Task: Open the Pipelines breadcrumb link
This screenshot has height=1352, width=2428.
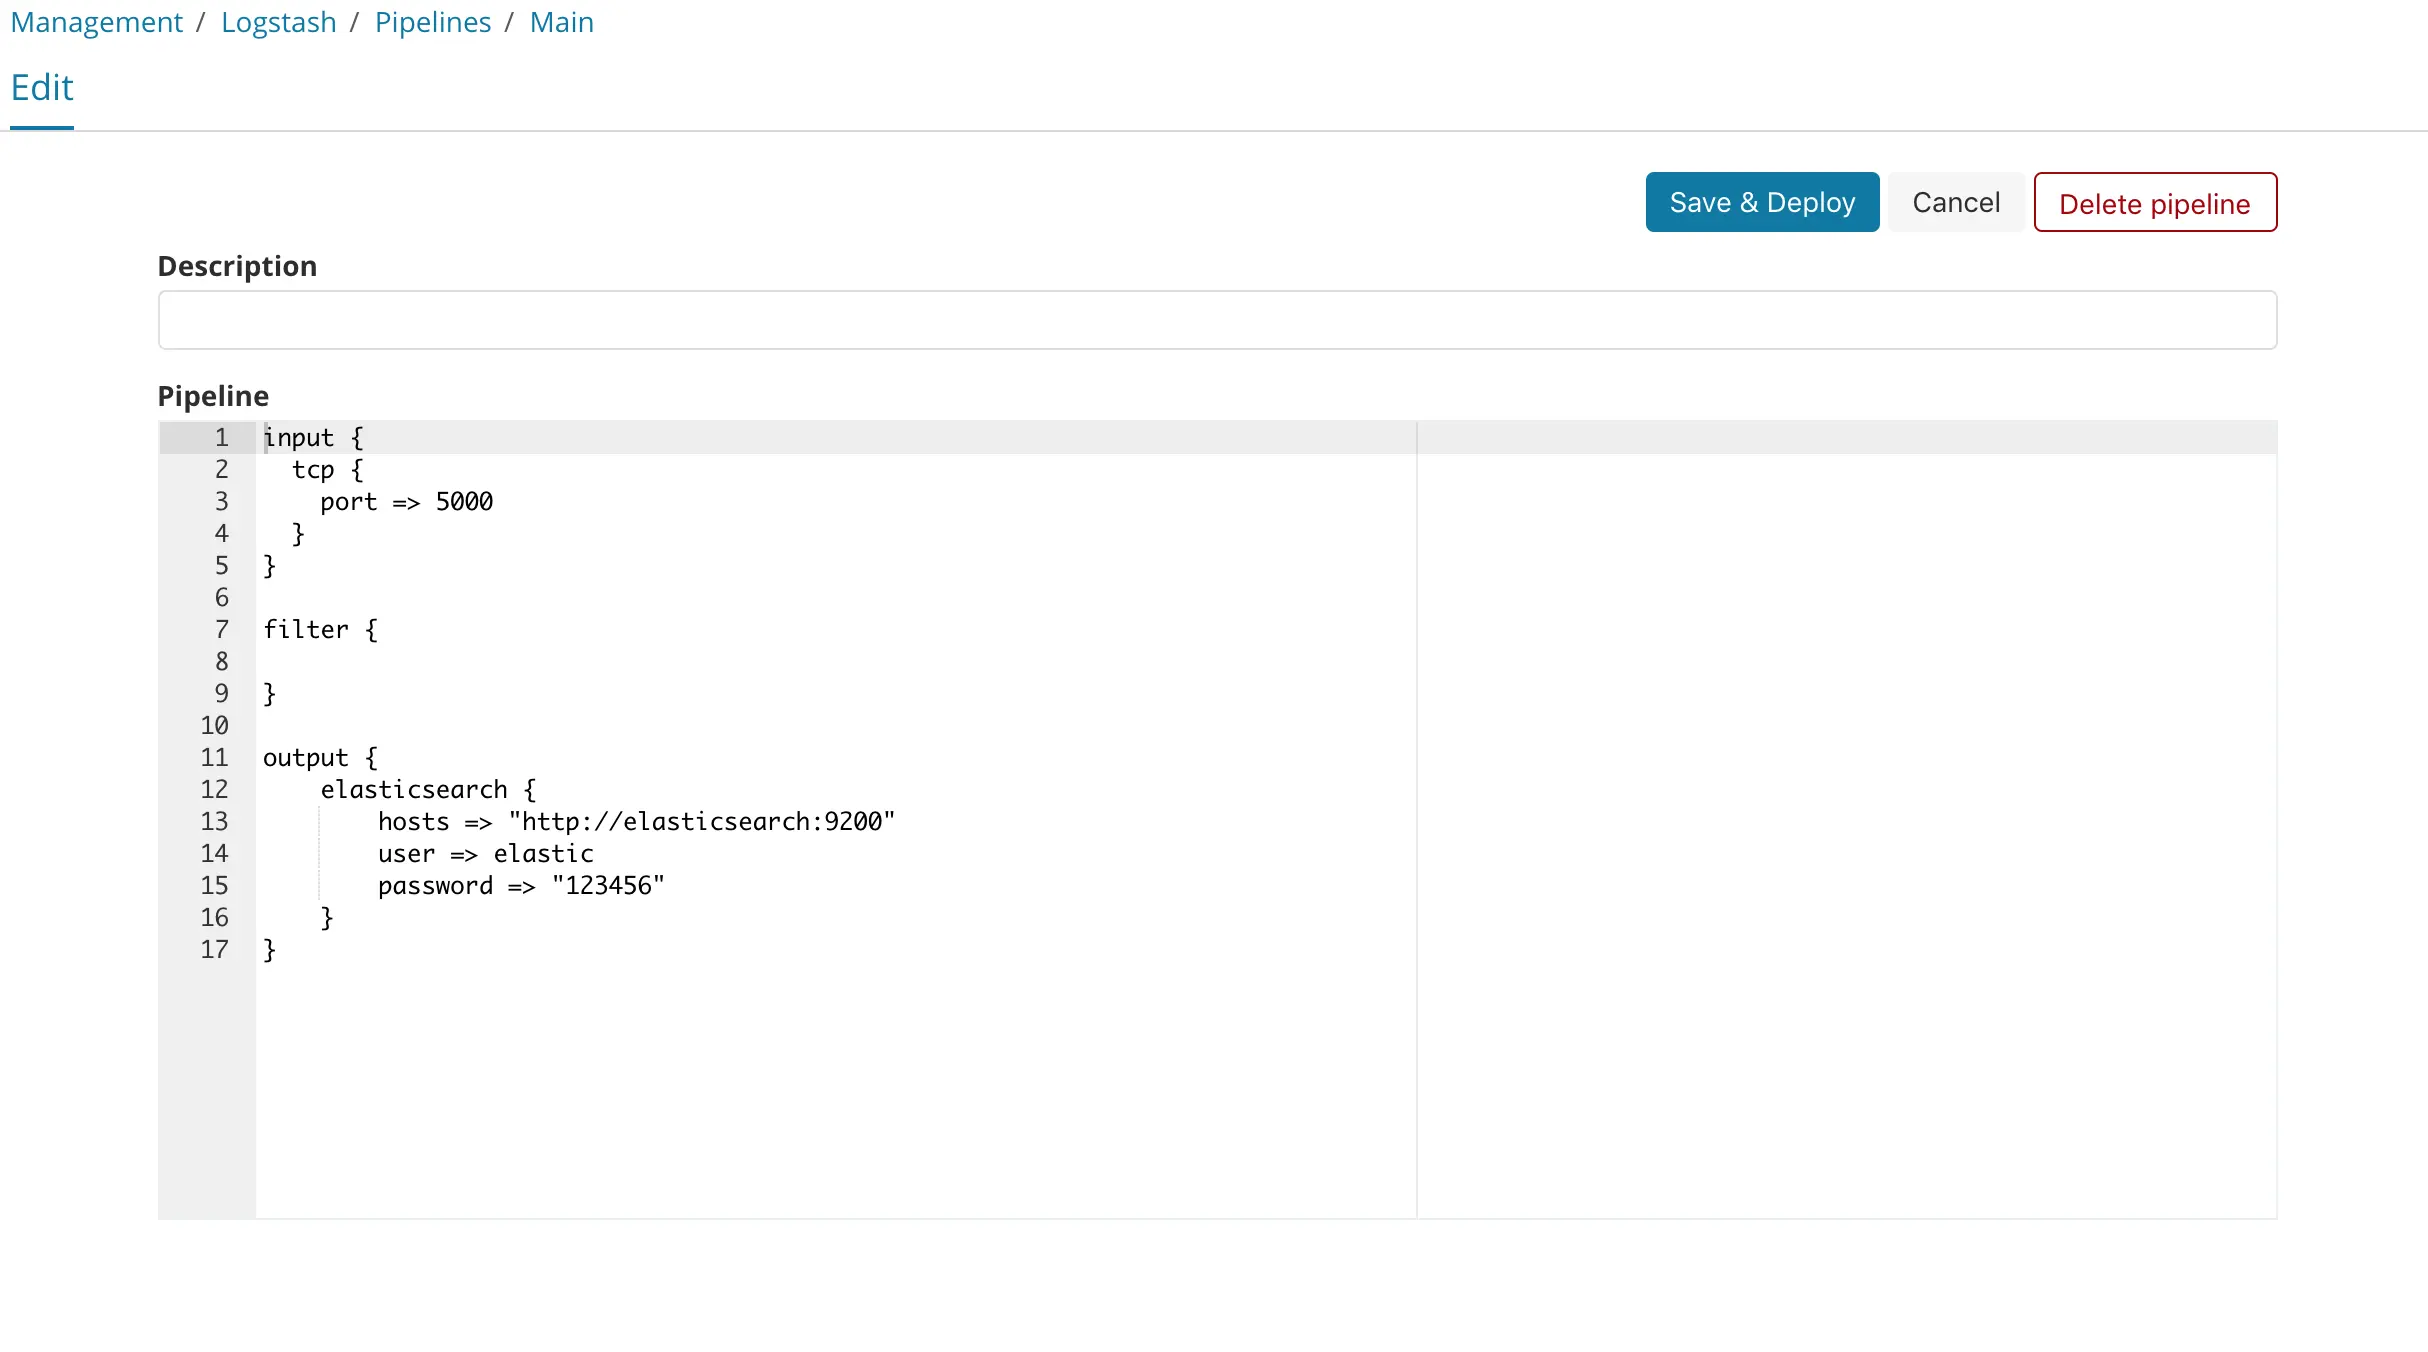Action: pos(432,22)
